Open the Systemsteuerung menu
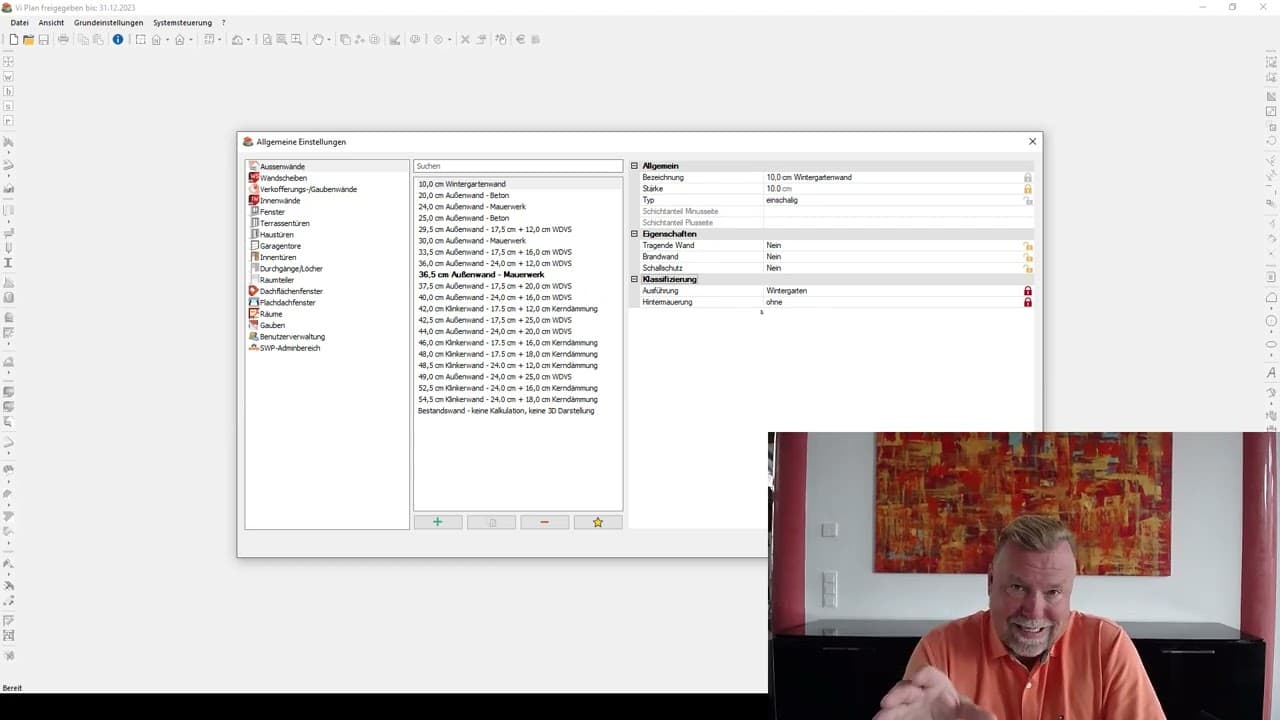Viewport: 1280px width, 720px height. tap(182, 22)
